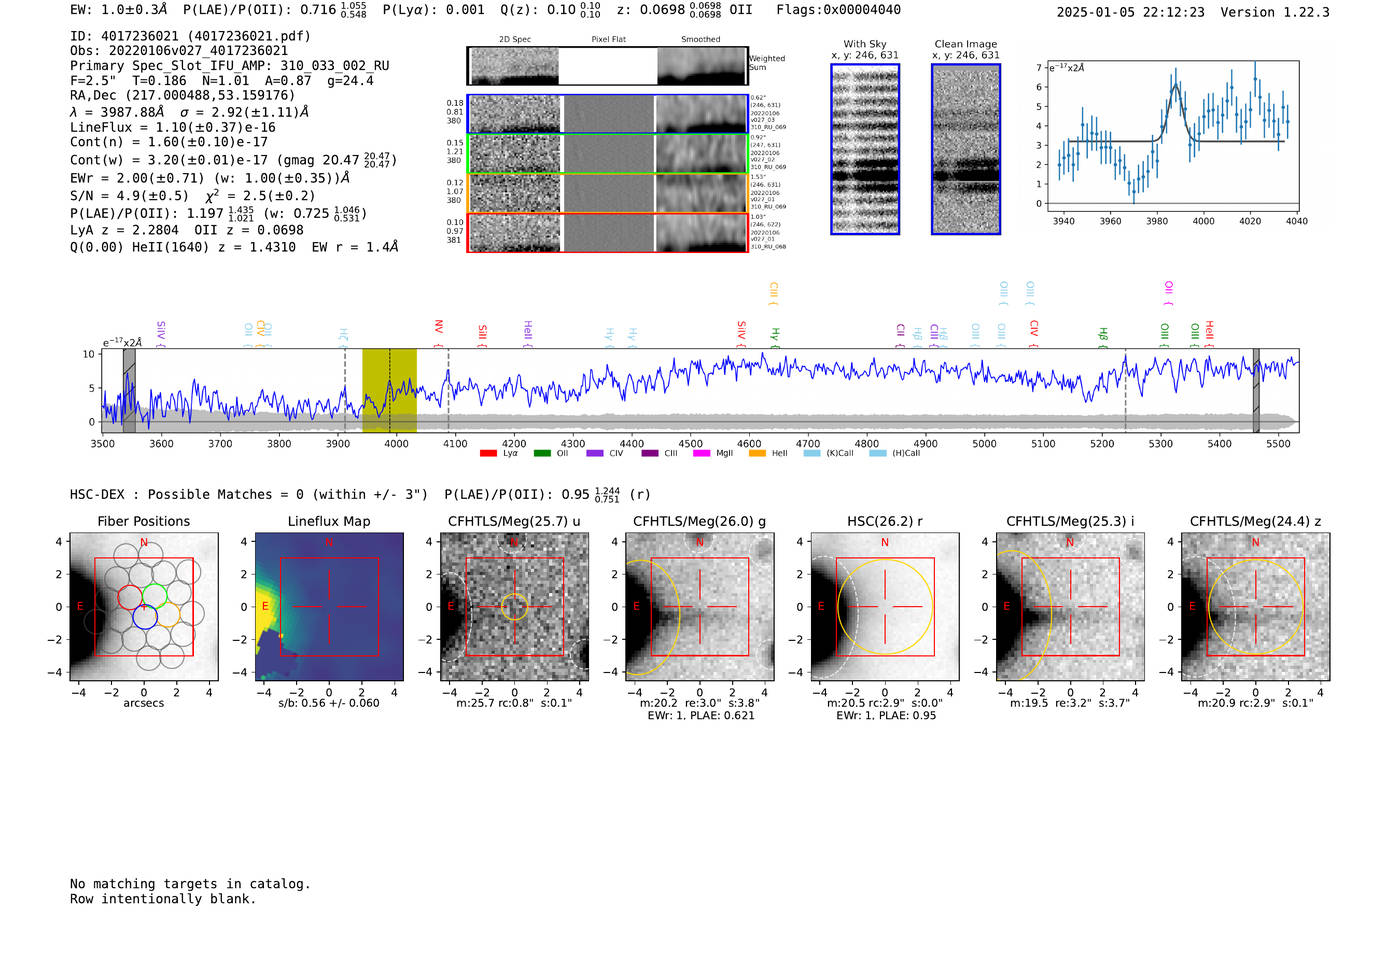Click 'Row intentionally blank.' text
Viewport: 1400px width, 953px height.
pyautogui.click(x=163, y=899)
